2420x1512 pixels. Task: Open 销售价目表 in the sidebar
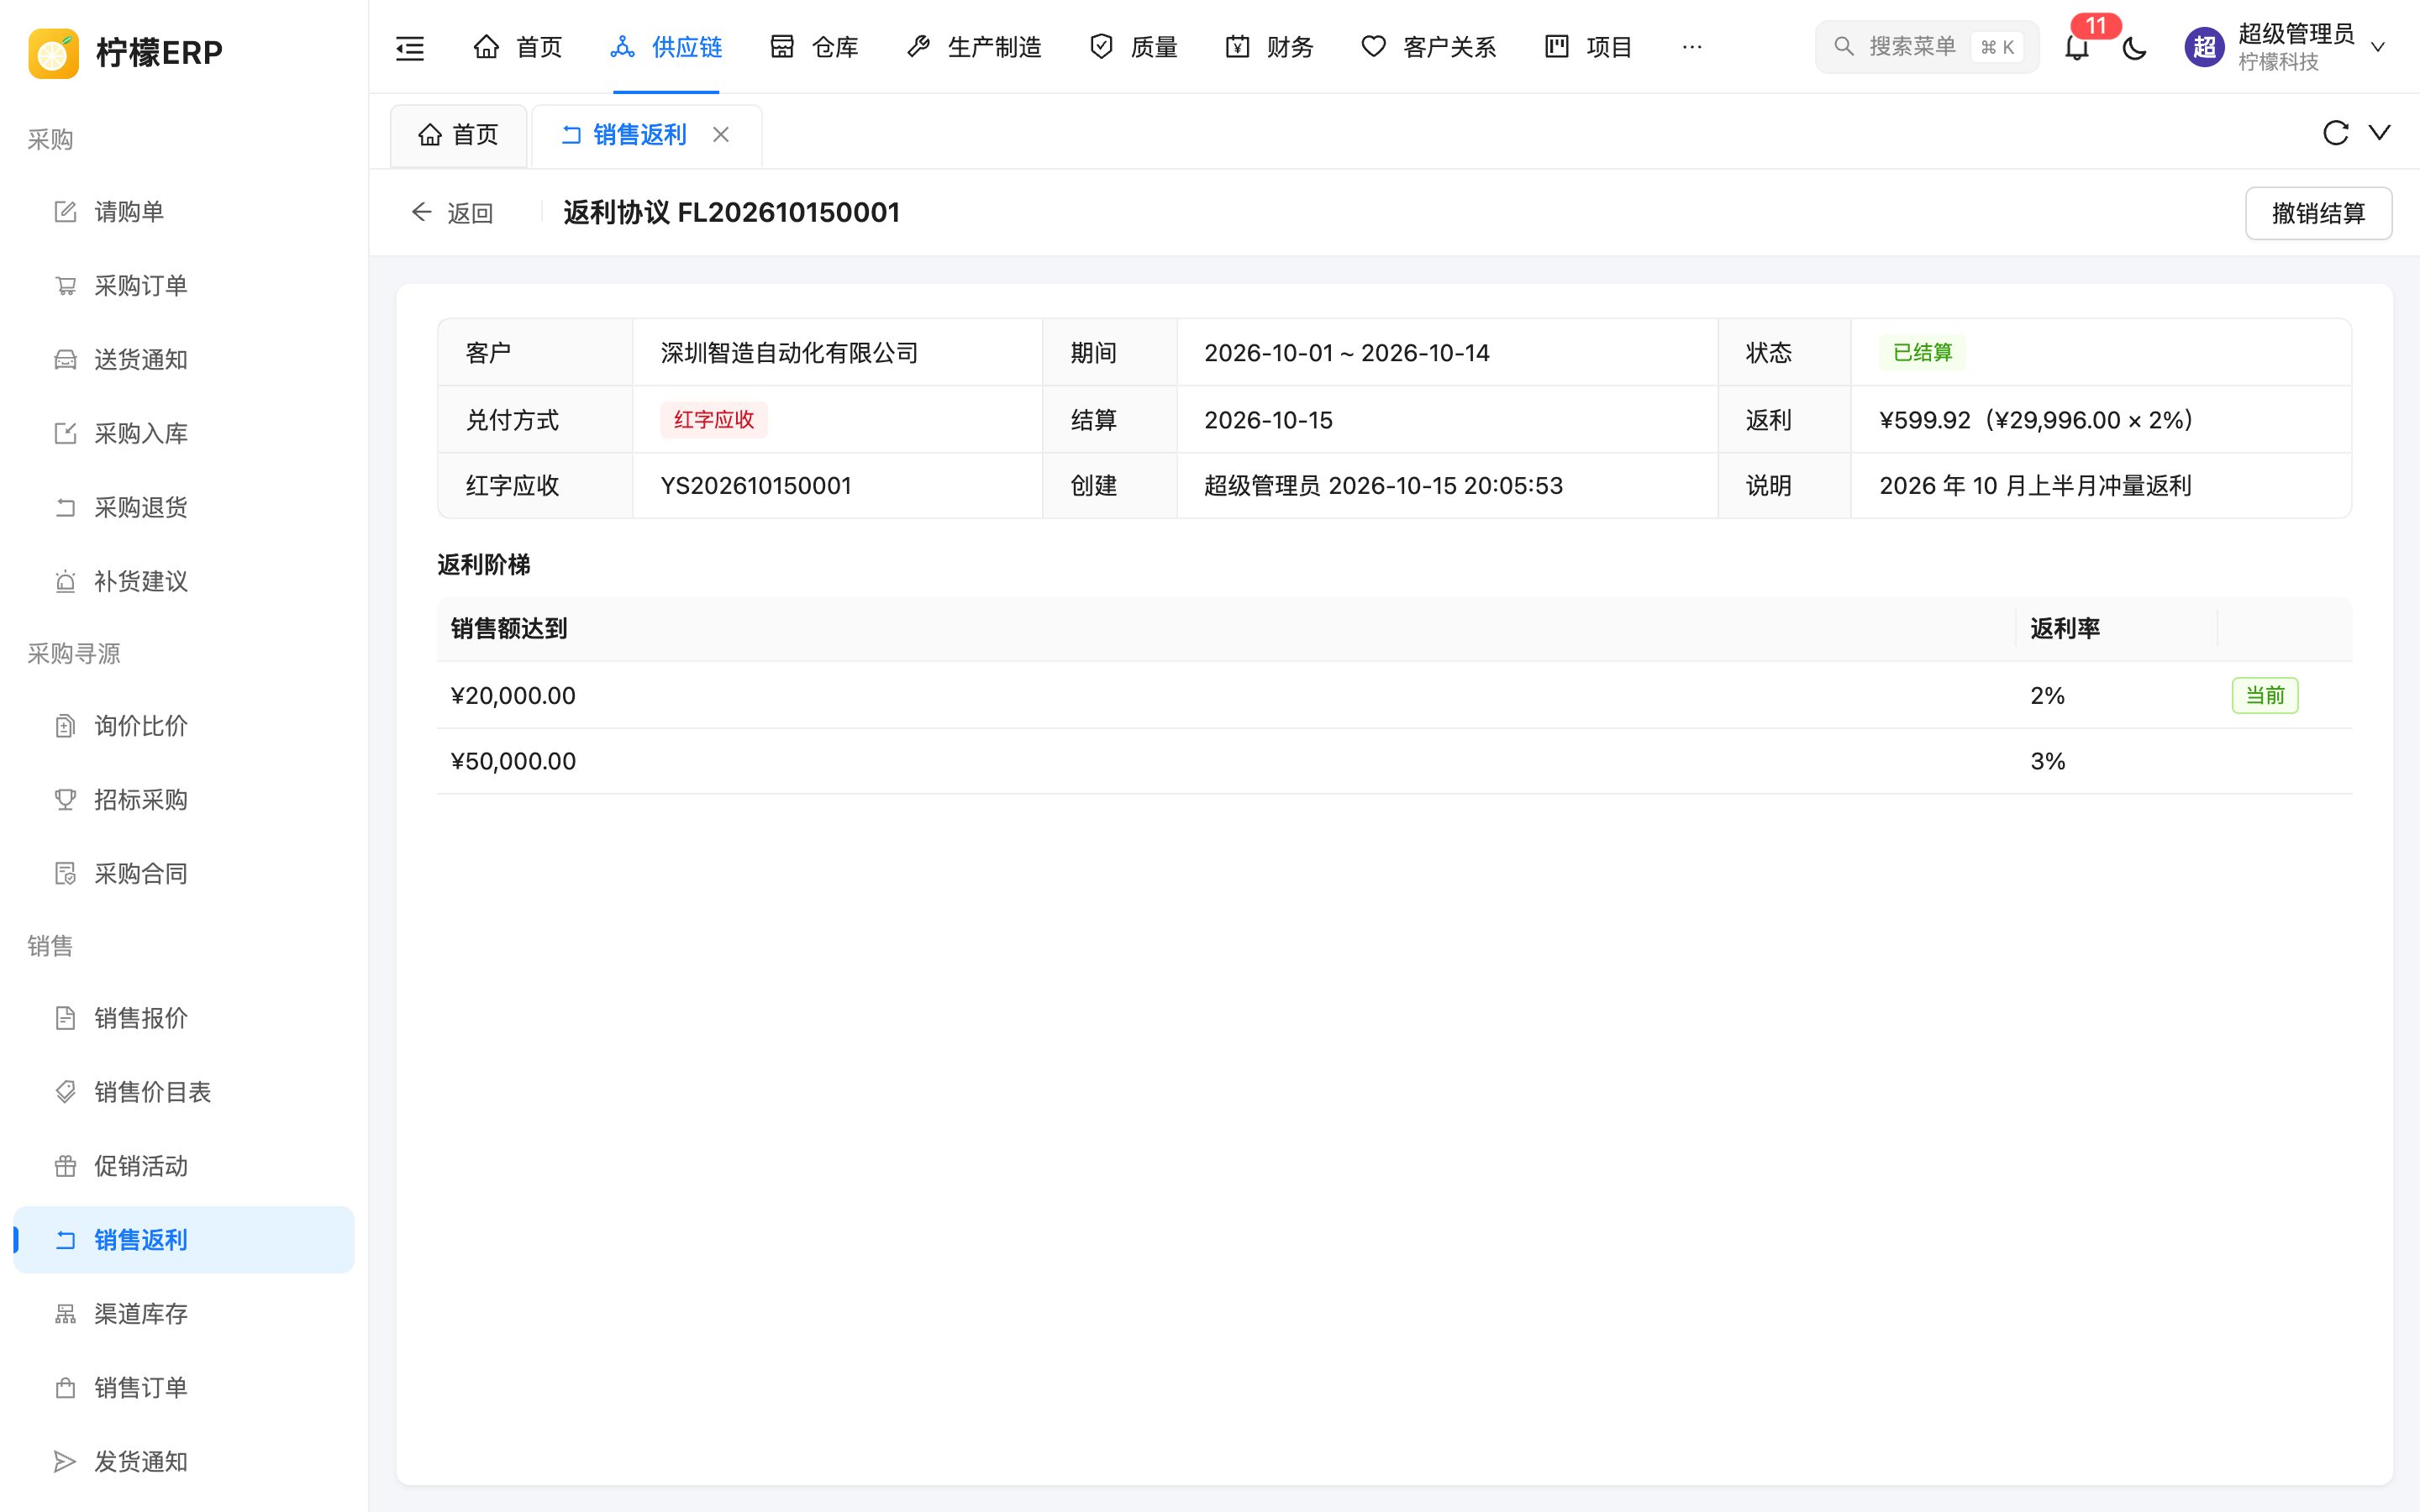tap(184, 1092)
